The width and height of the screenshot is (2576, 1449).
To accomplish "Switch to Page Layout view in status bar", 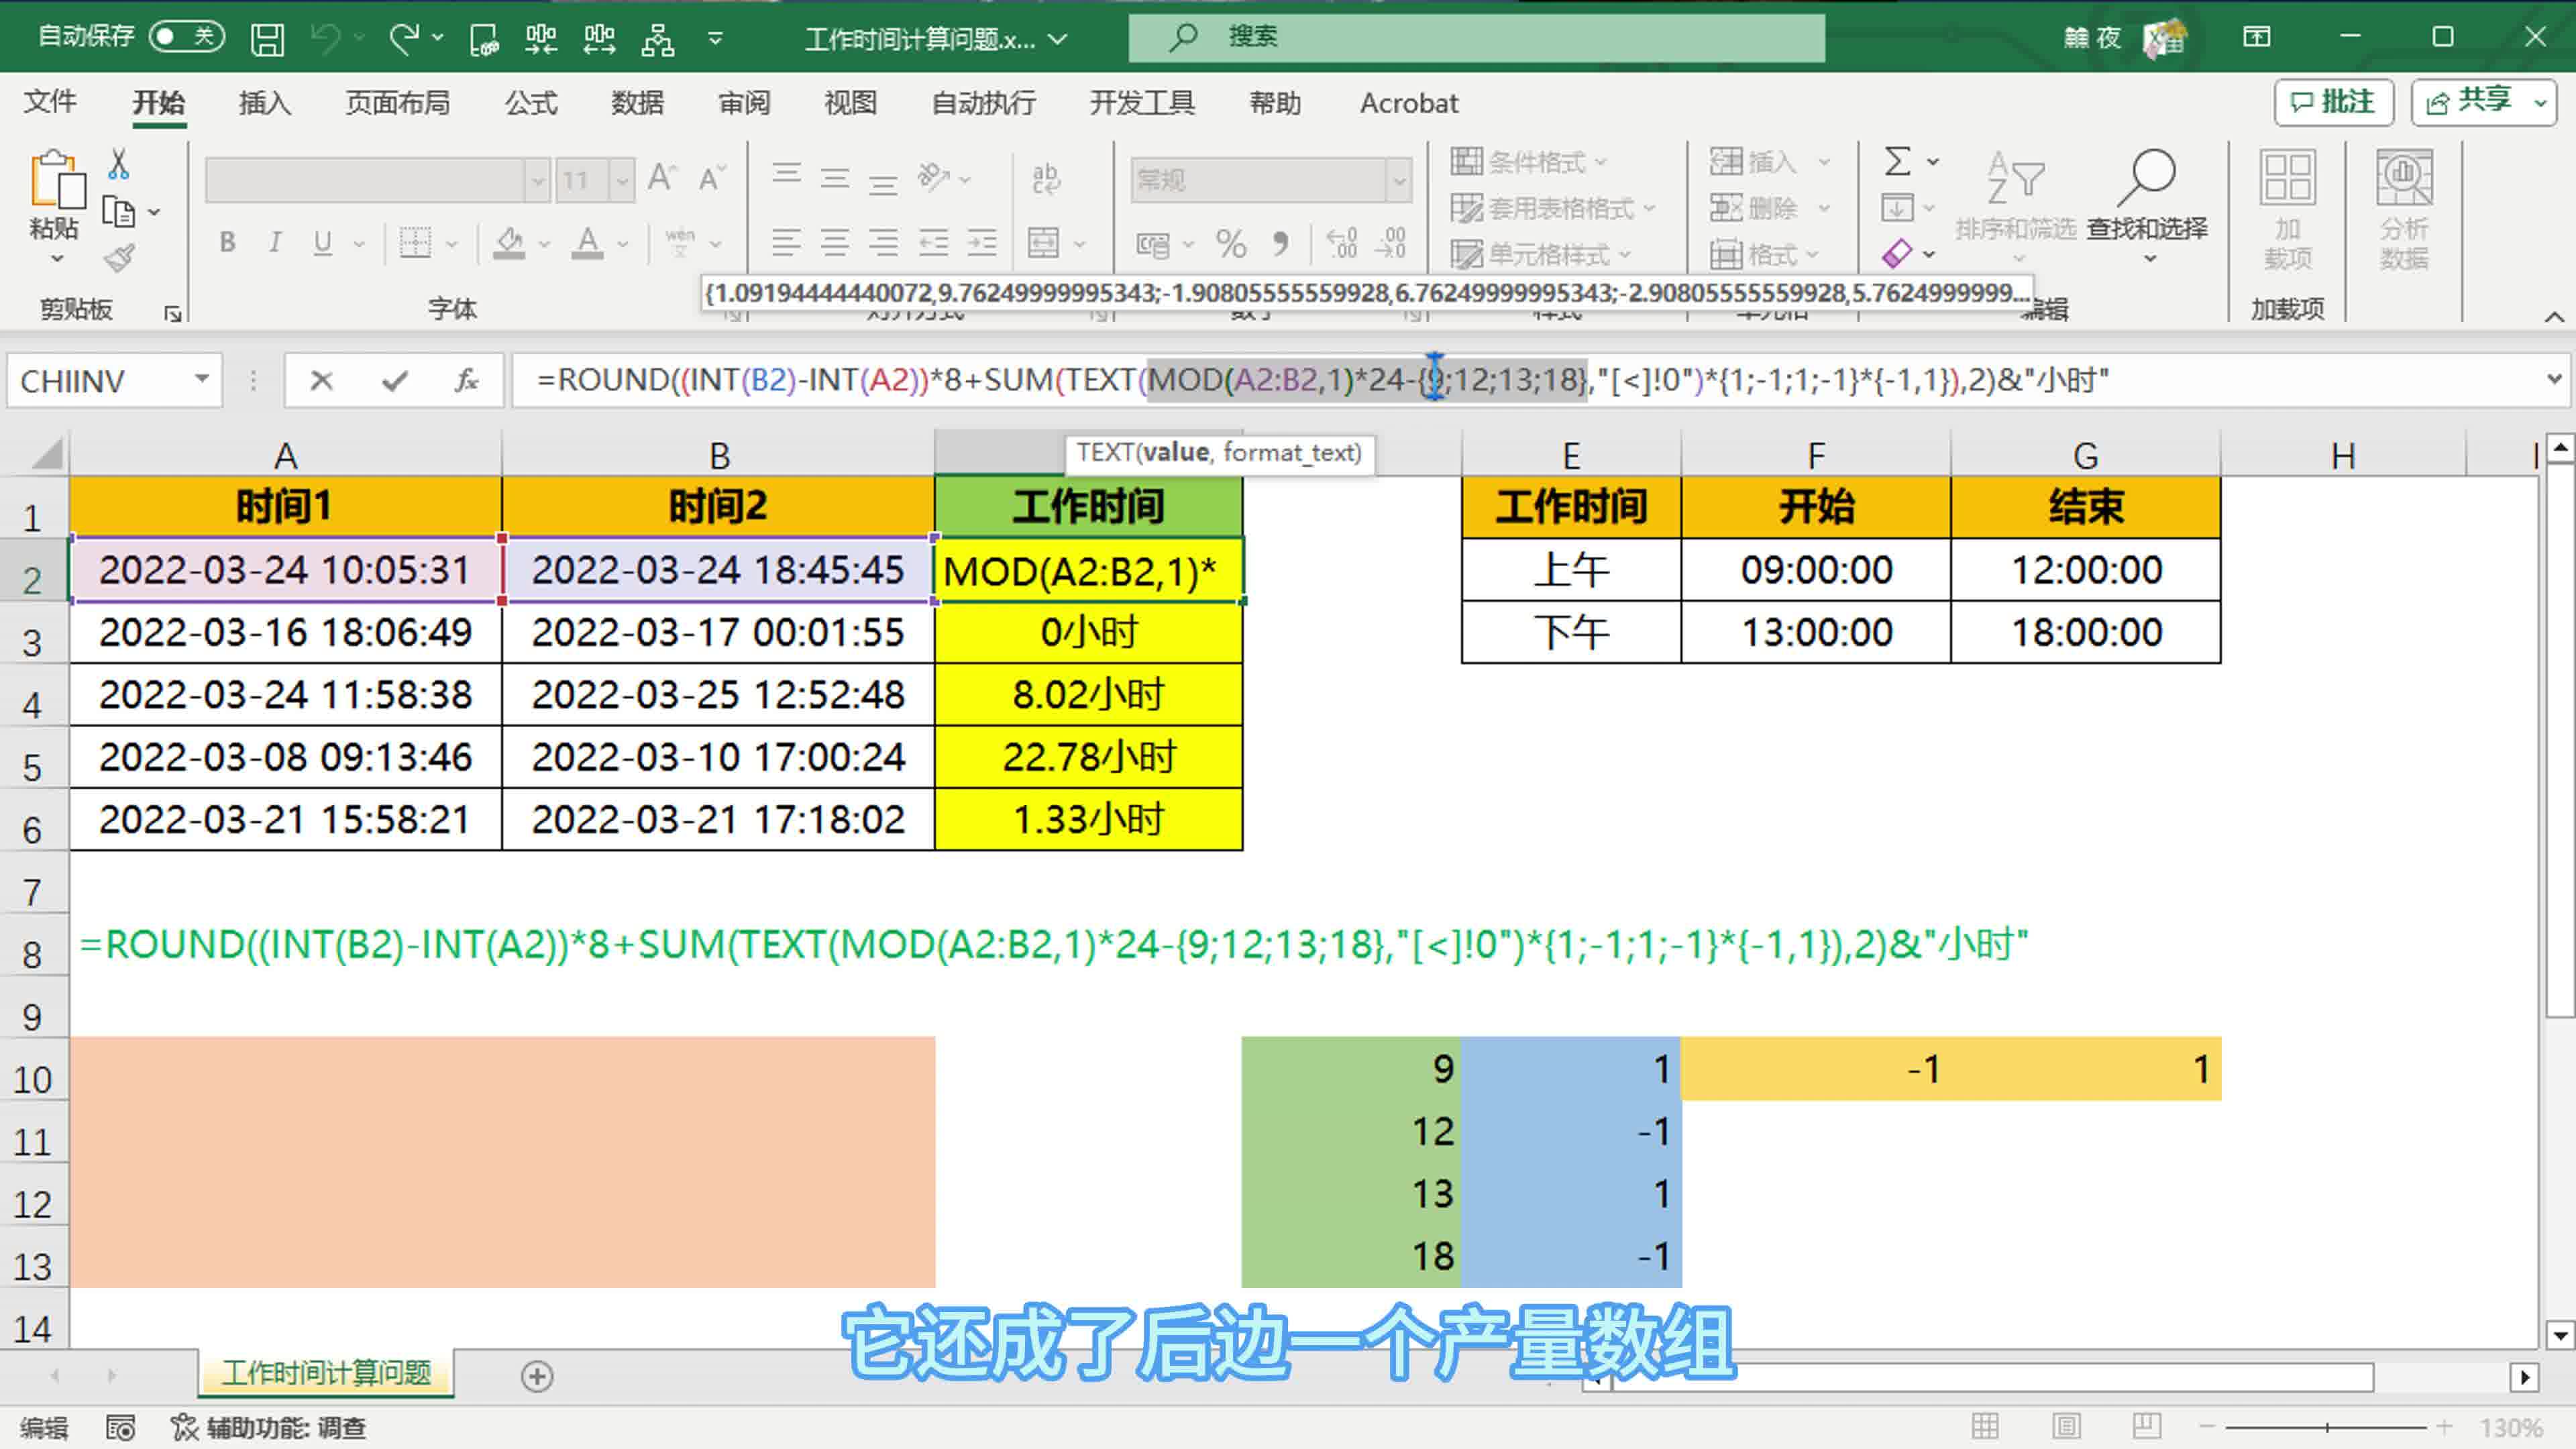I will point(2066,1427).
